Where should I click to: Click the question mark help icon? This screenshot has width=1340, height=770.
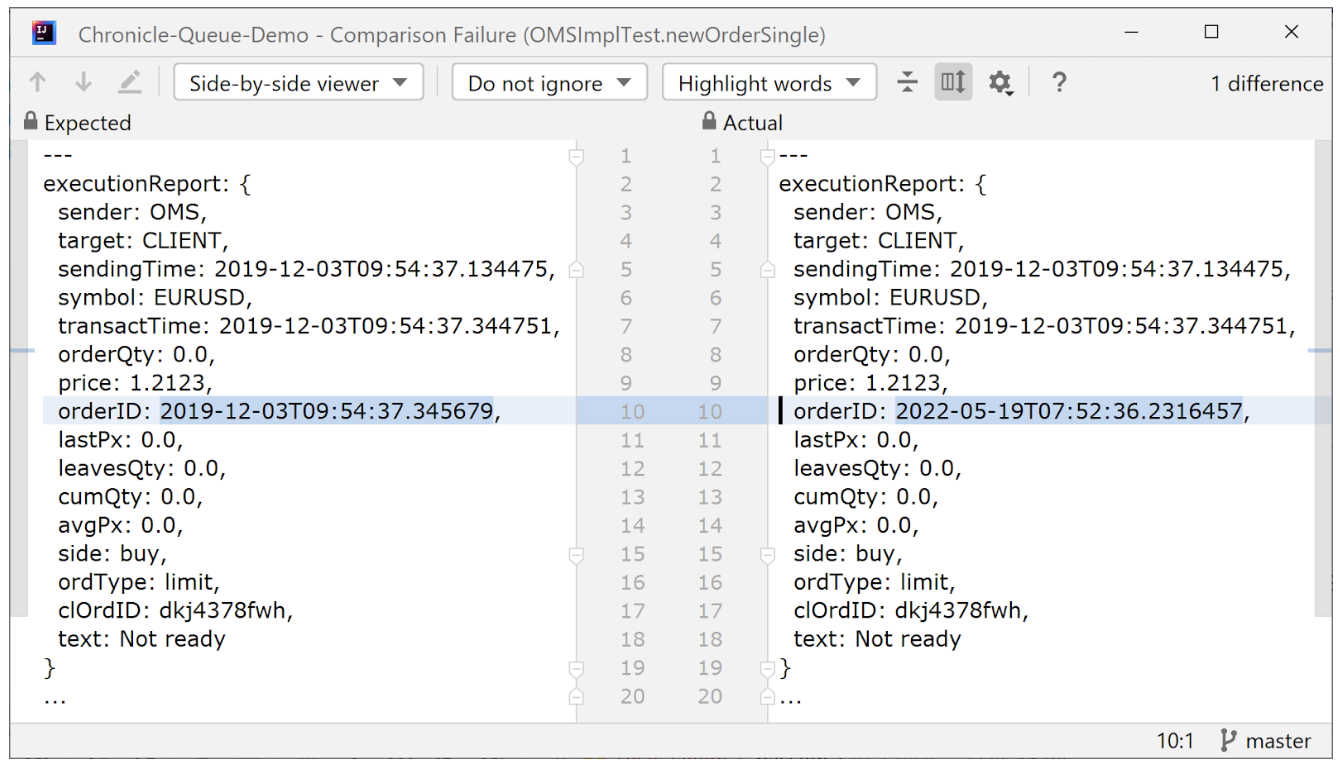coord(1059,83)
